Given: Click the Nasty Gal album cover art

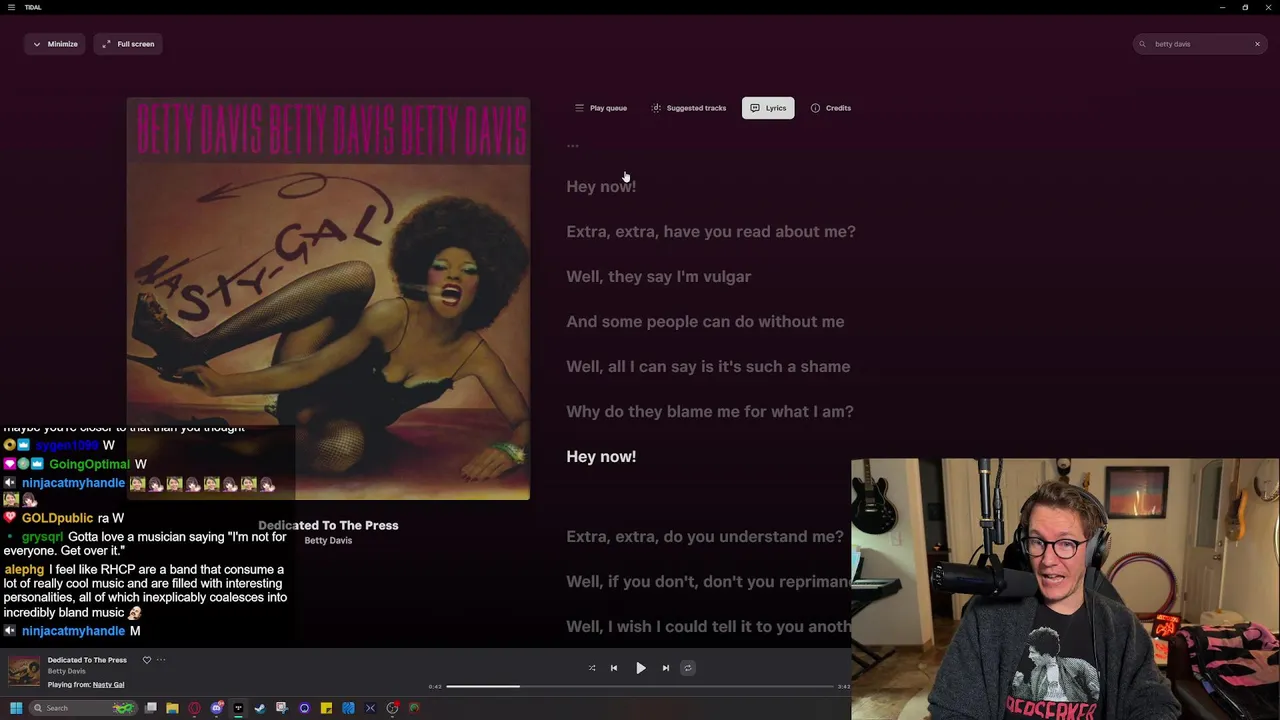Looking at the screenshot, I should tap(328, 298).
